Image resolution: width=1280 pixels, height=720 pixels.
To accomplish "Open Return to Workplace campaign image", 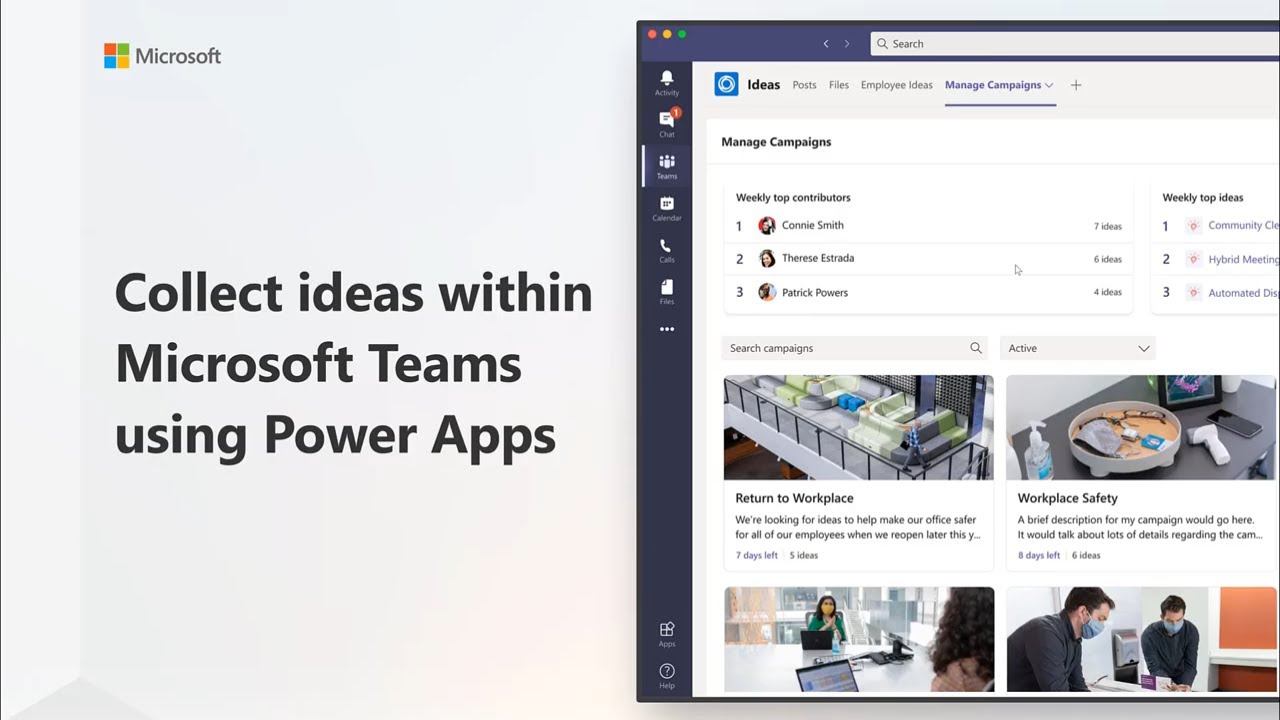I will pyautogui.click(x=858, y=428).
